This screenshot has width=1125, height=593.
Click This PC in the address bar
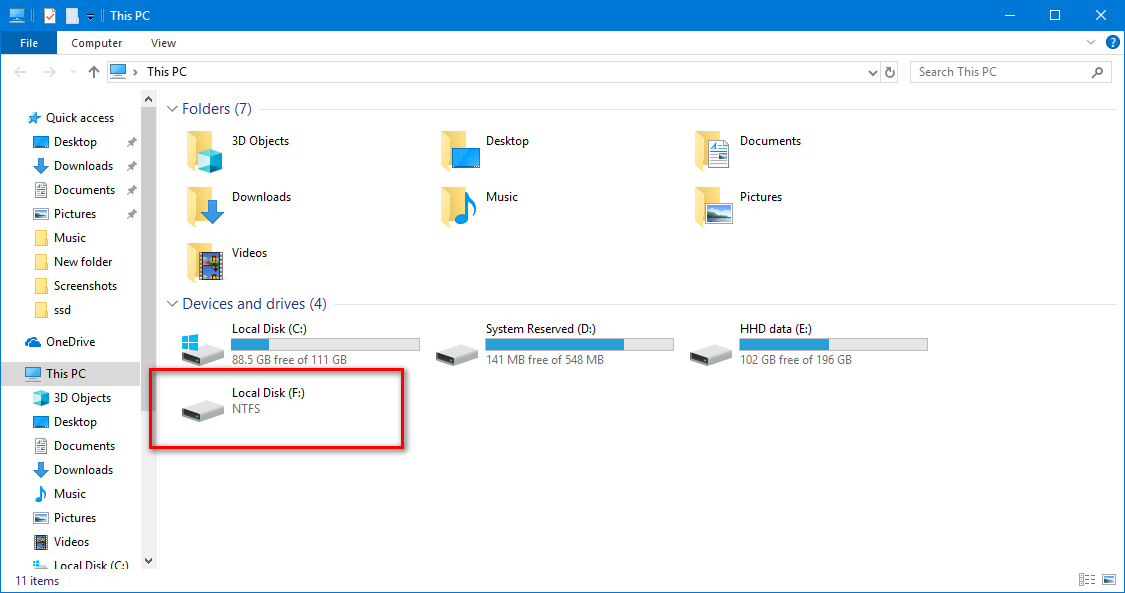coord(166,72)
